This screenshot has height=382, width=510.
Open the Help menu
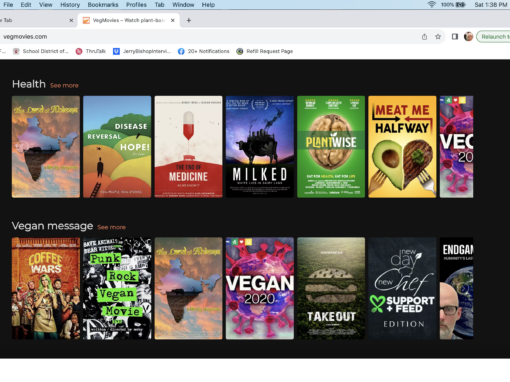point(208,5)
